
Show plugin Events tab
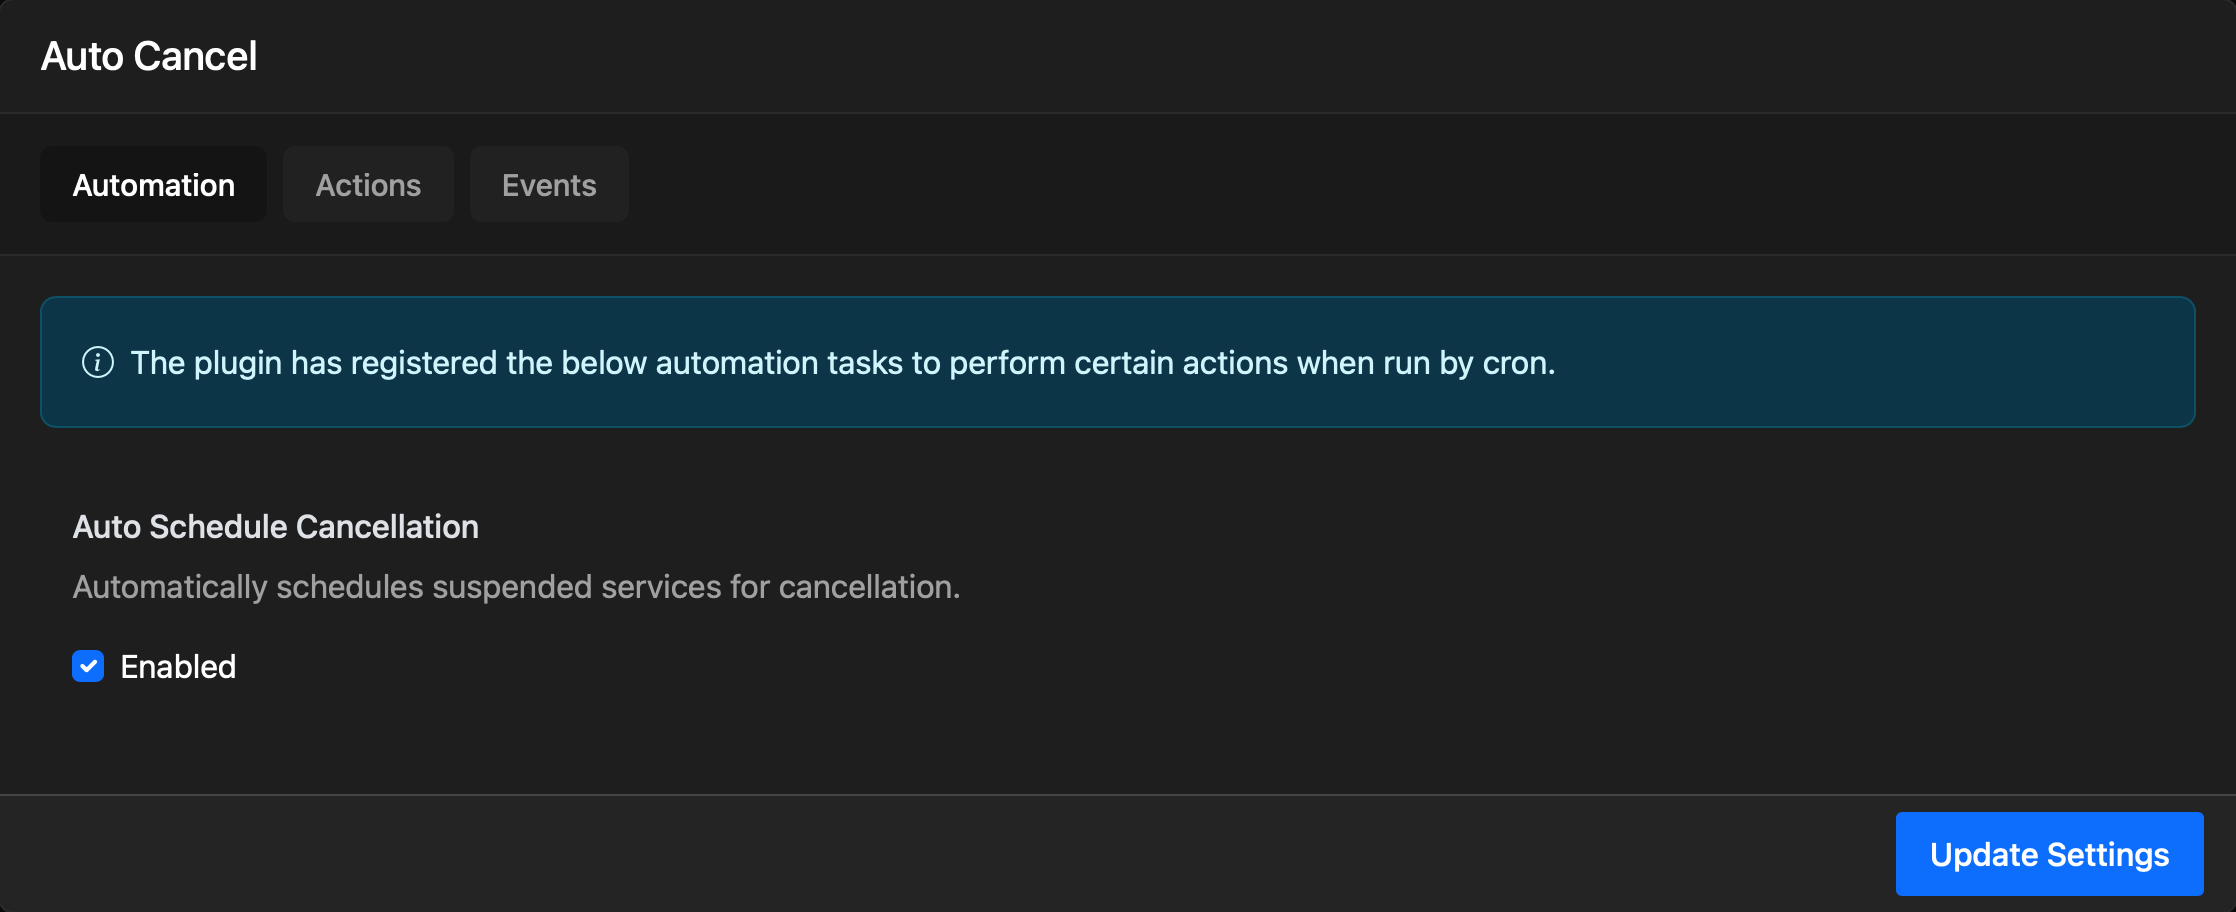[549, 184]
